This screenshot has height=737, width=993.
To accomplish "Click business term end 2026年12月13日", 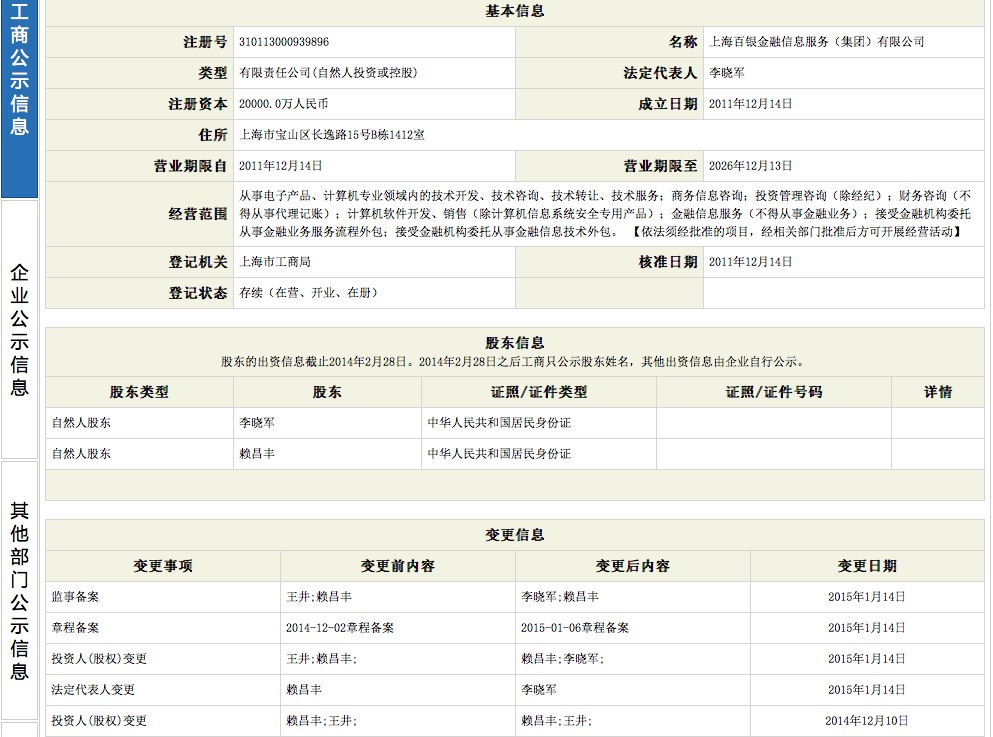I will [x=750, y=166].
